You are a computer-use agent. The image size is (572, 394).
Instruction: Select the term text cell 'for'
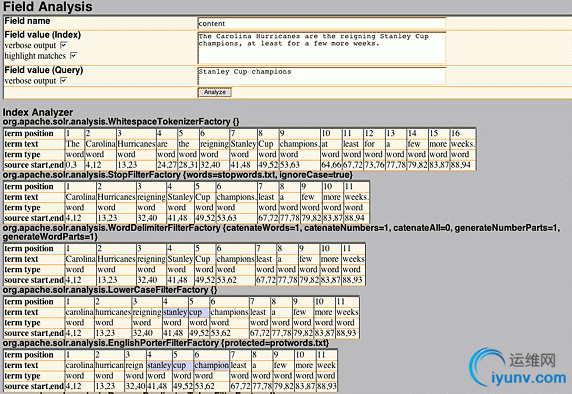pos(374,144)
